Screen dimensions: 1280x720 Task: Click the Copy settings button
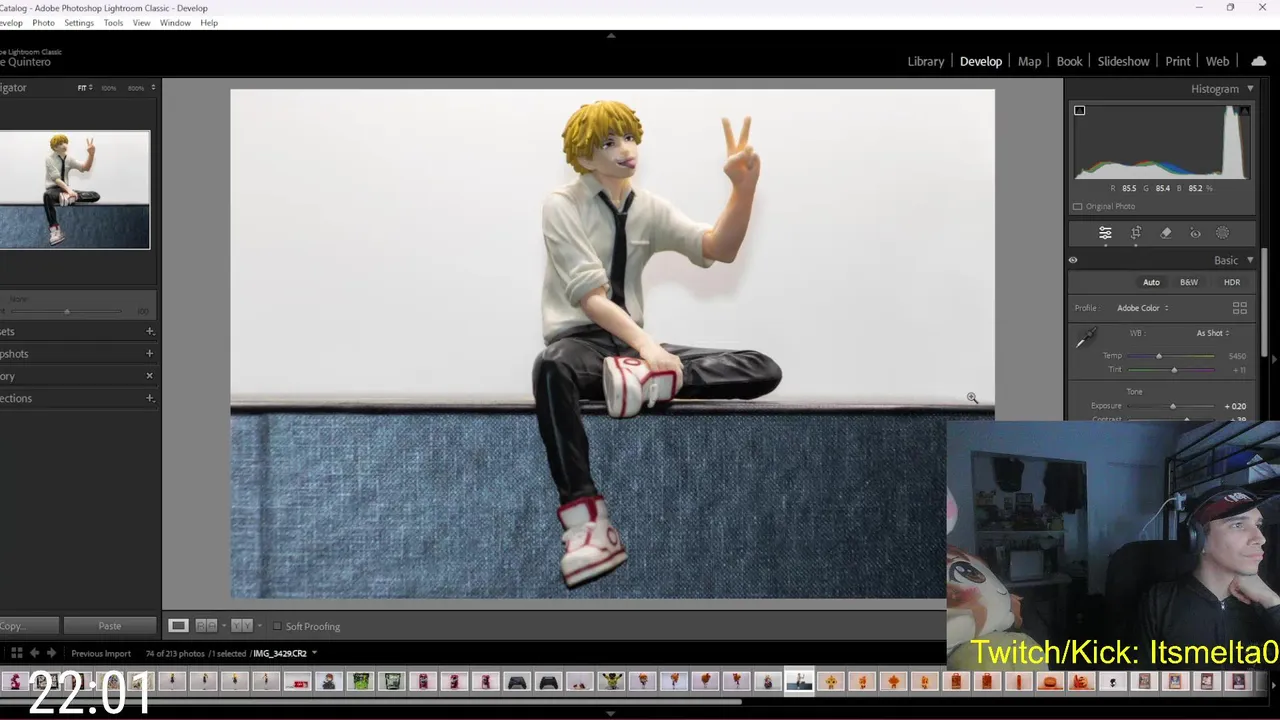(x=27, y=626)
